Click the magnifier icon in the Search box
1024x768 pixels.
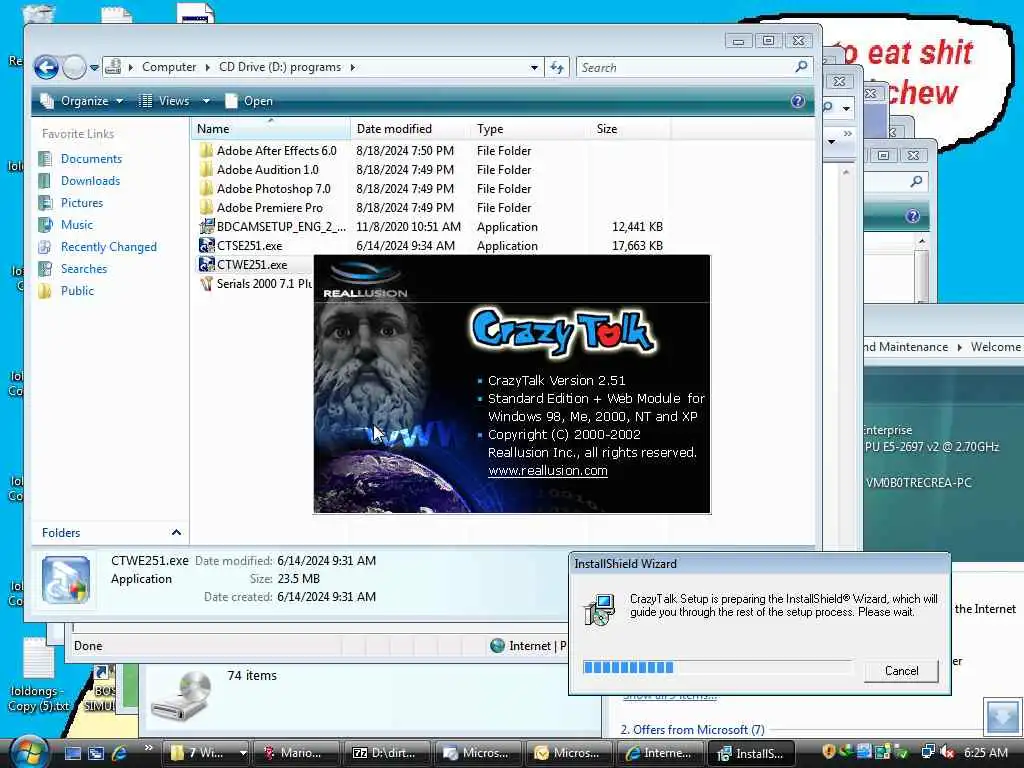[x=801, y=67]
